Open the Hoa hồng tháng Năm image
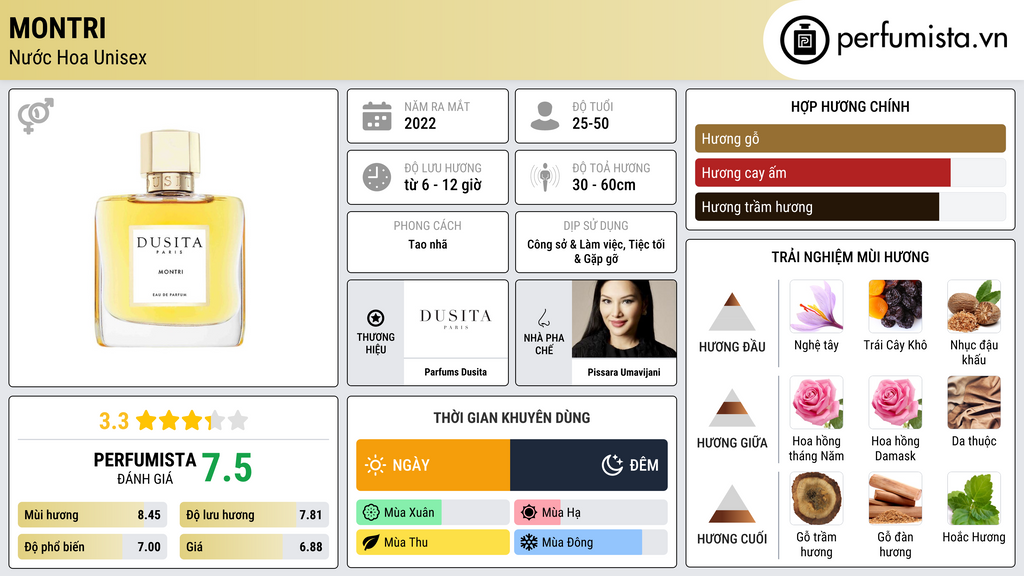 [816, 403]
